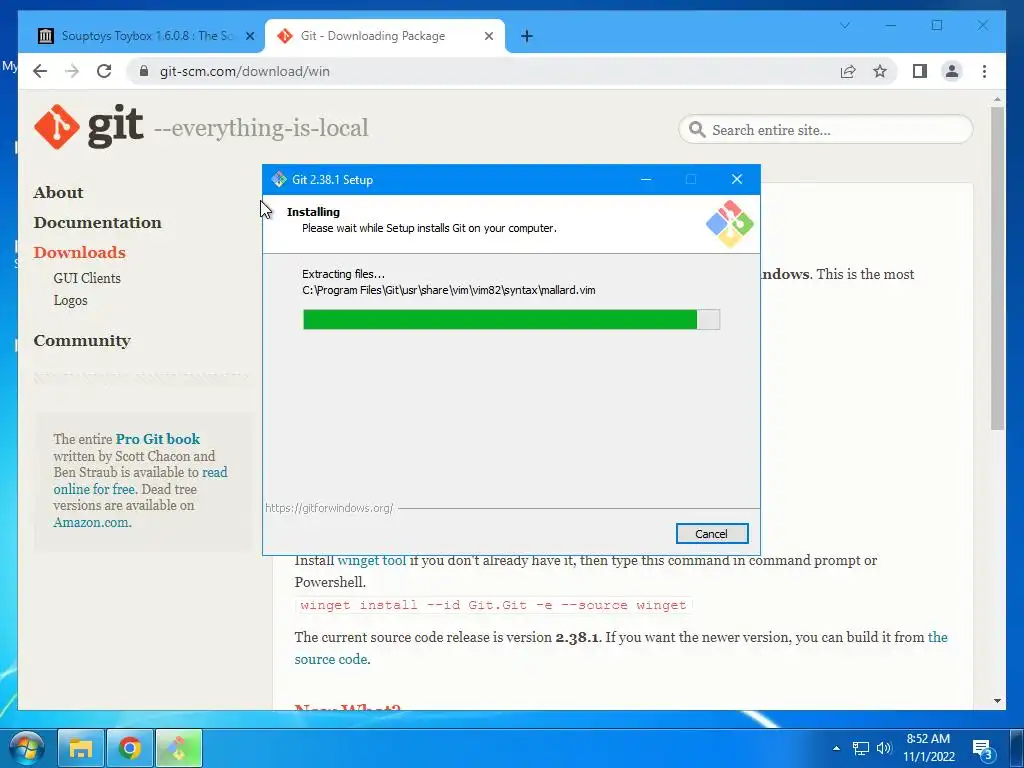Screen dimensions: 1024x768
Task: Open the Community section
Action: coord(82,340)
